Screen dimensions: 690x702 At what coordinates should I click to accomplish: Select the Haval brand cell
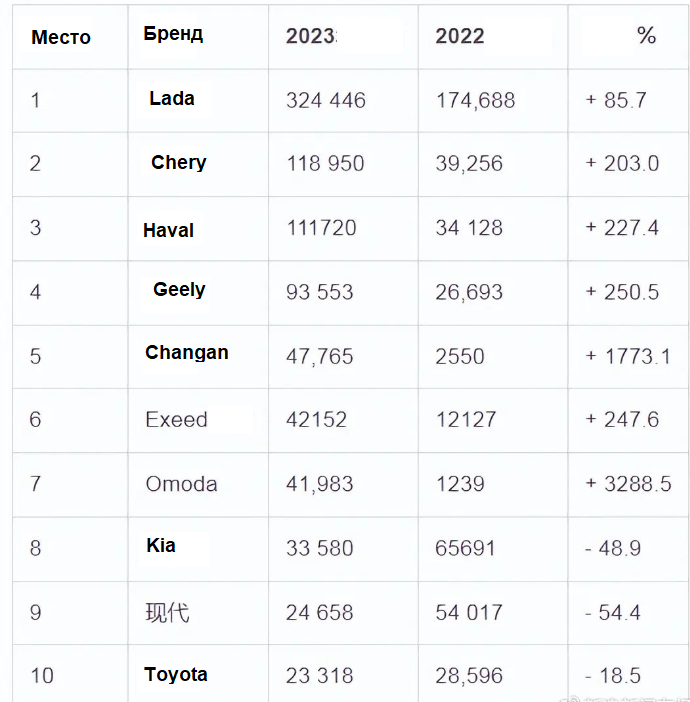(168, 230)
